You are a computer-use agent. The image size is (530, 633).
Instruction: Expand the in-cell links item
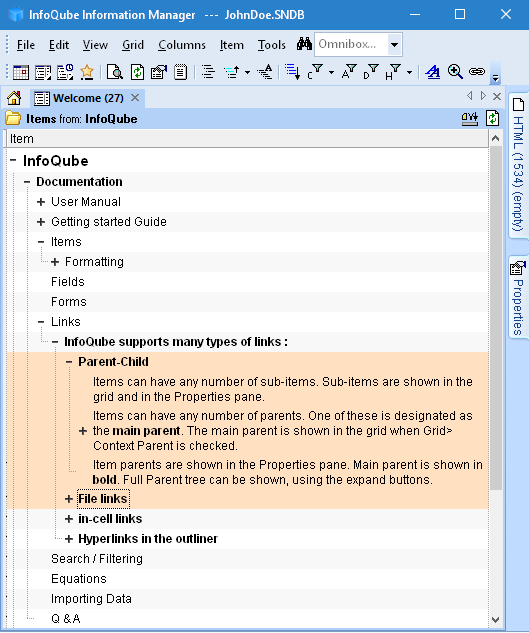69,519
